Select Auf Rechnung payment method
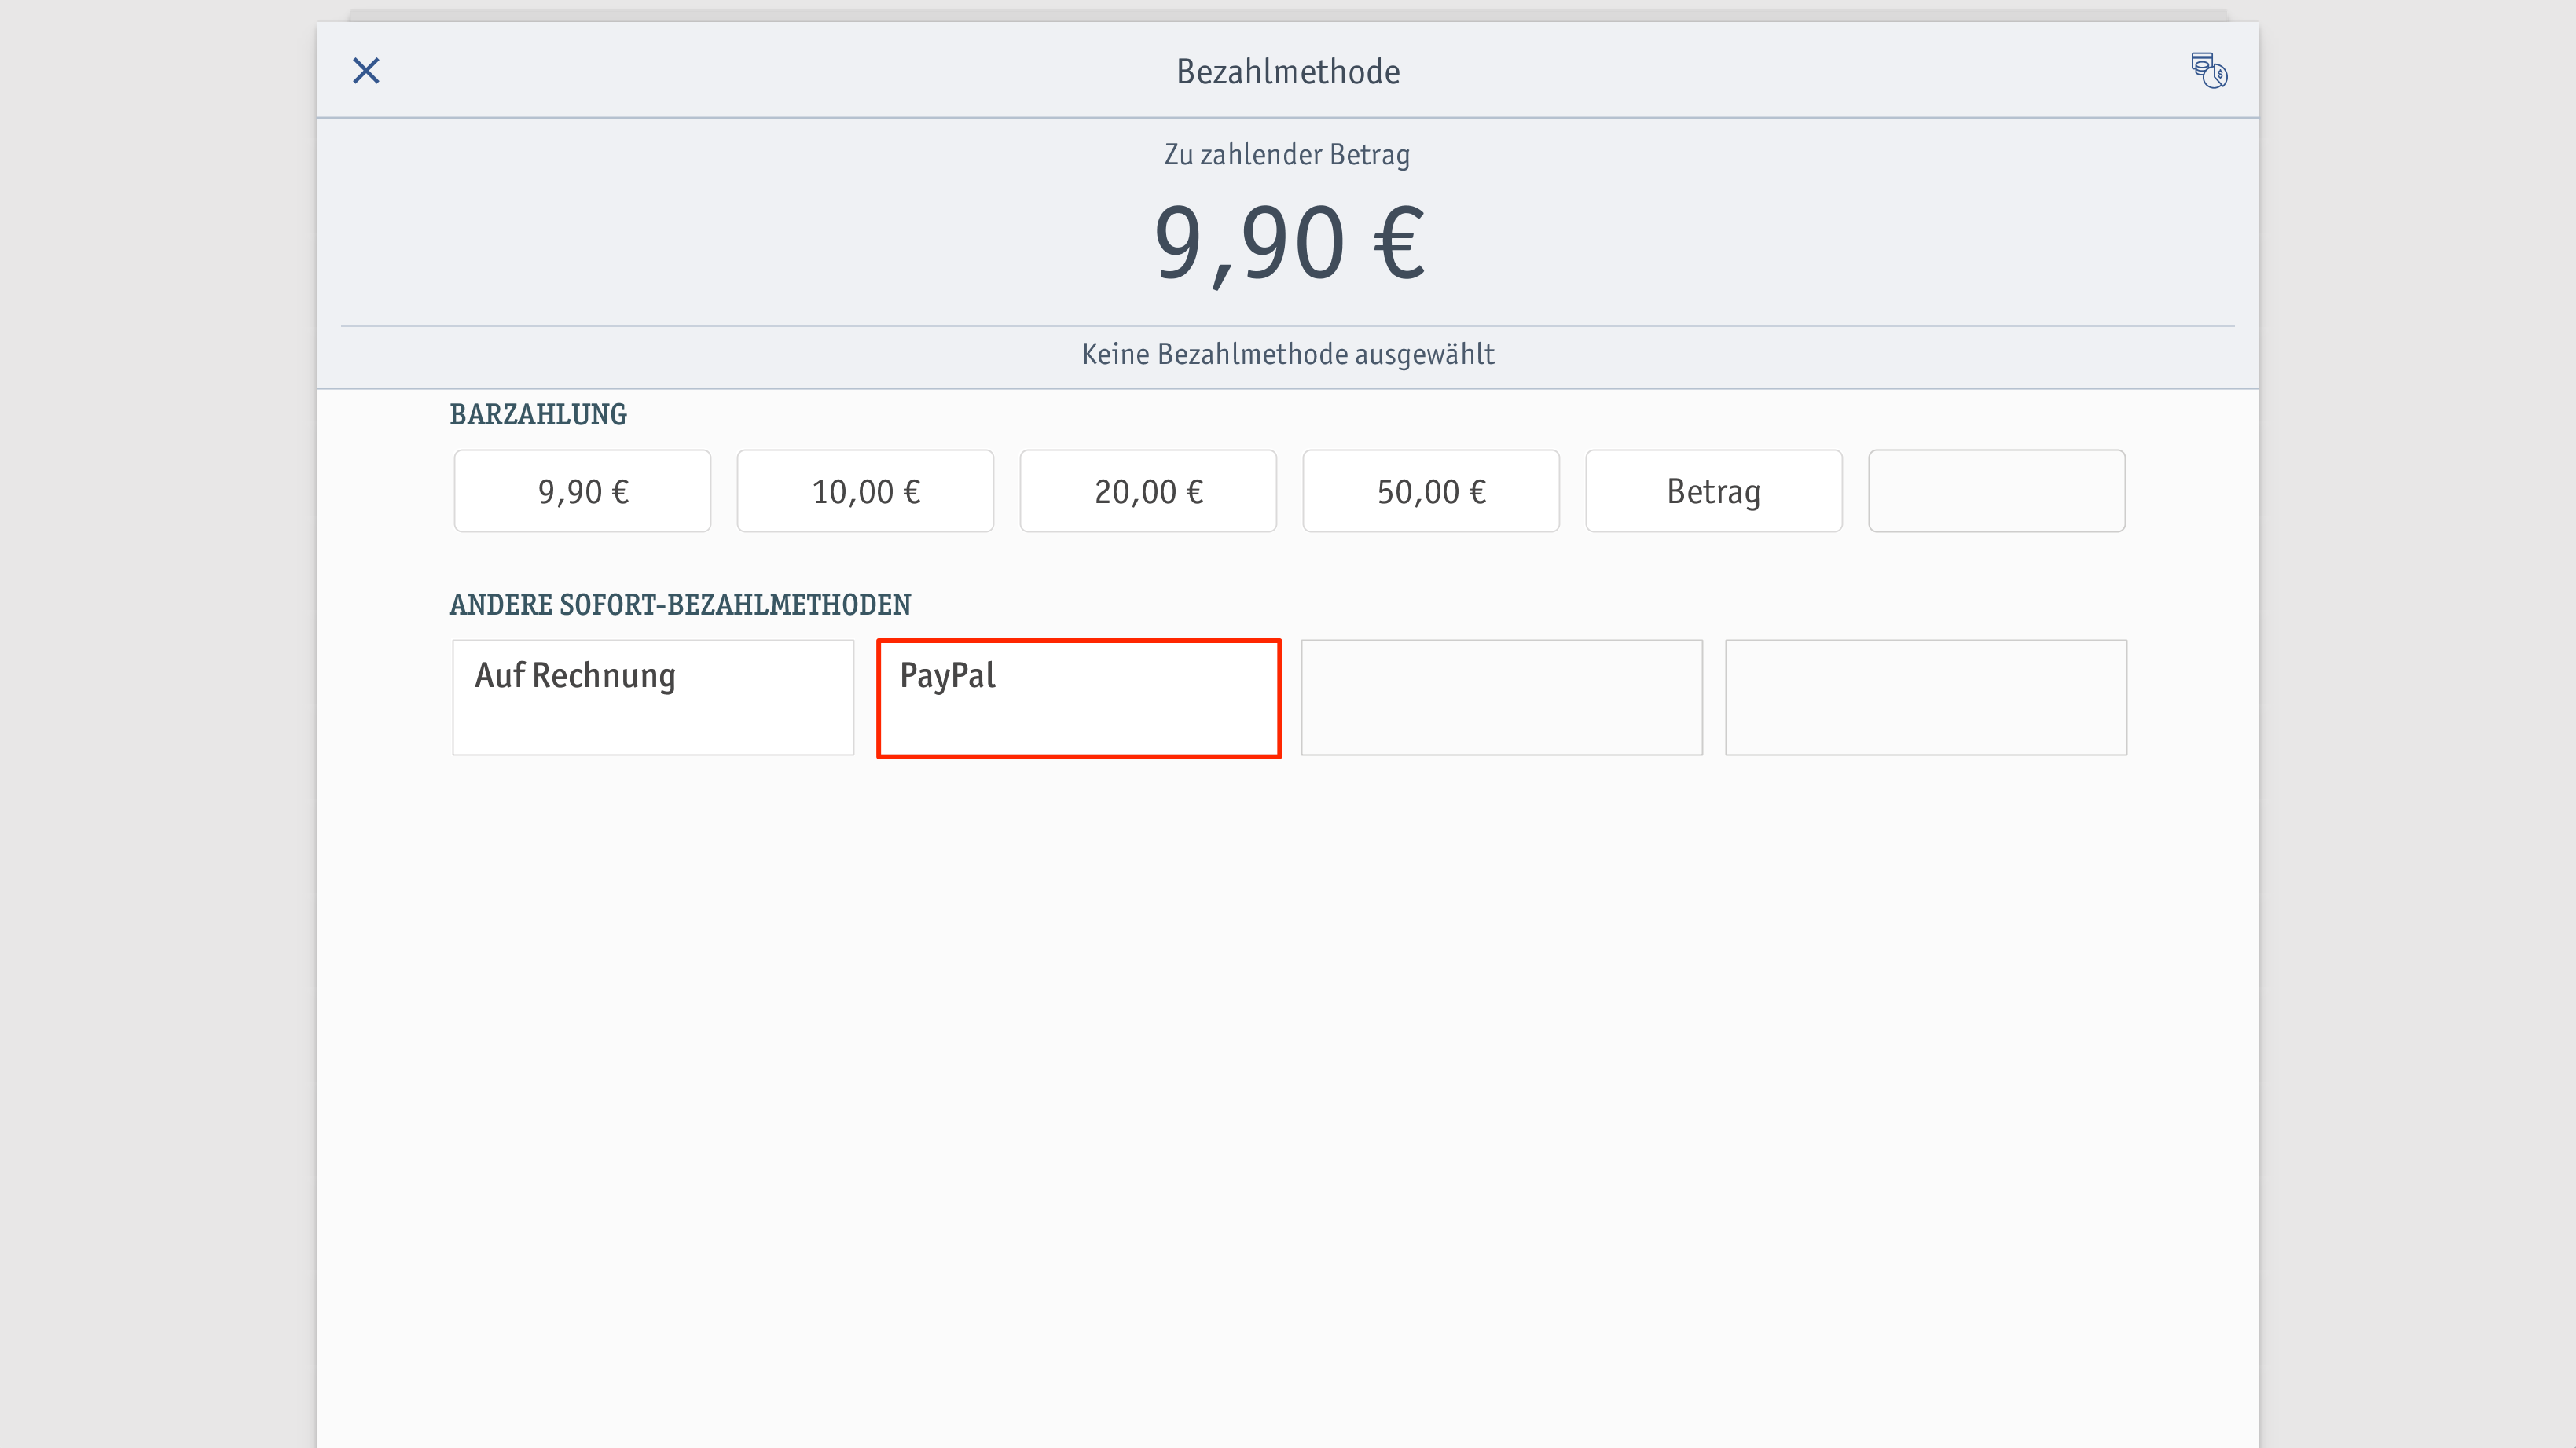Image resolution: width=2576 pixels, height=1448 pixels. tap(653, 698)
